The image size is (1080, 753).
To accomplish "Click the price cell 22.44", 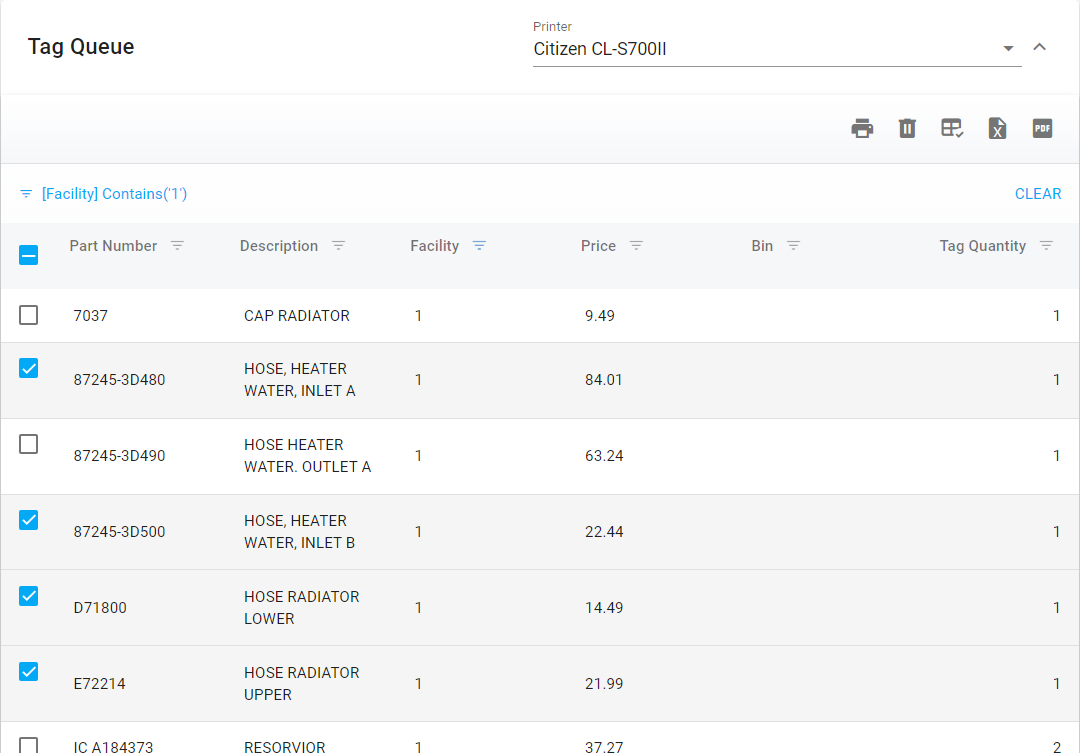I will [604, 532].
